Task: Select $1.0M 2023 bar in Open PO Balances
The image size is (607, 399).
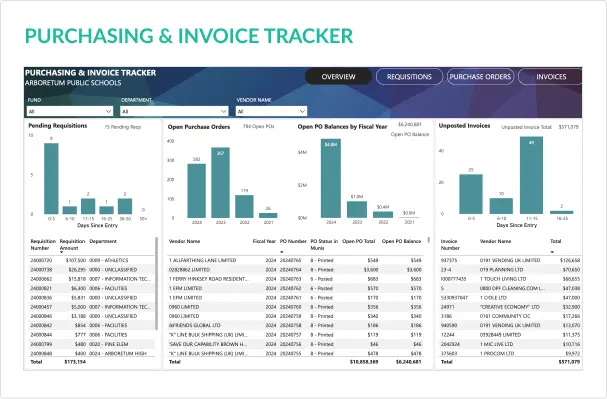Action: click(x=357, y=209)
